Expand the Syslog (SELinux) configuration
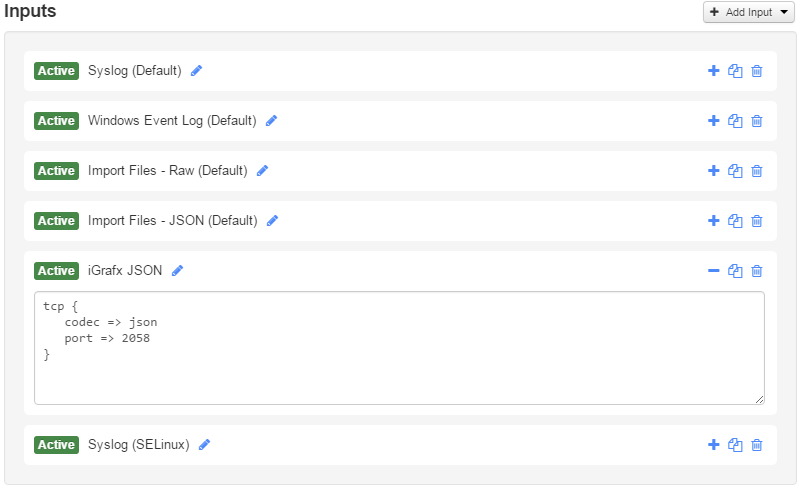 tap(713, 445)
